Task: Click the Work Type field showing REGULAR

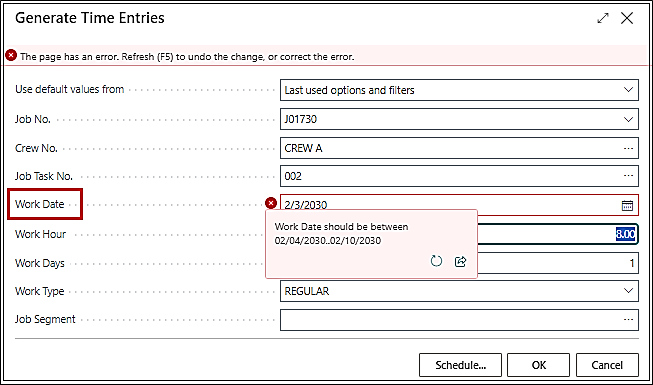Action: point(459,291)
